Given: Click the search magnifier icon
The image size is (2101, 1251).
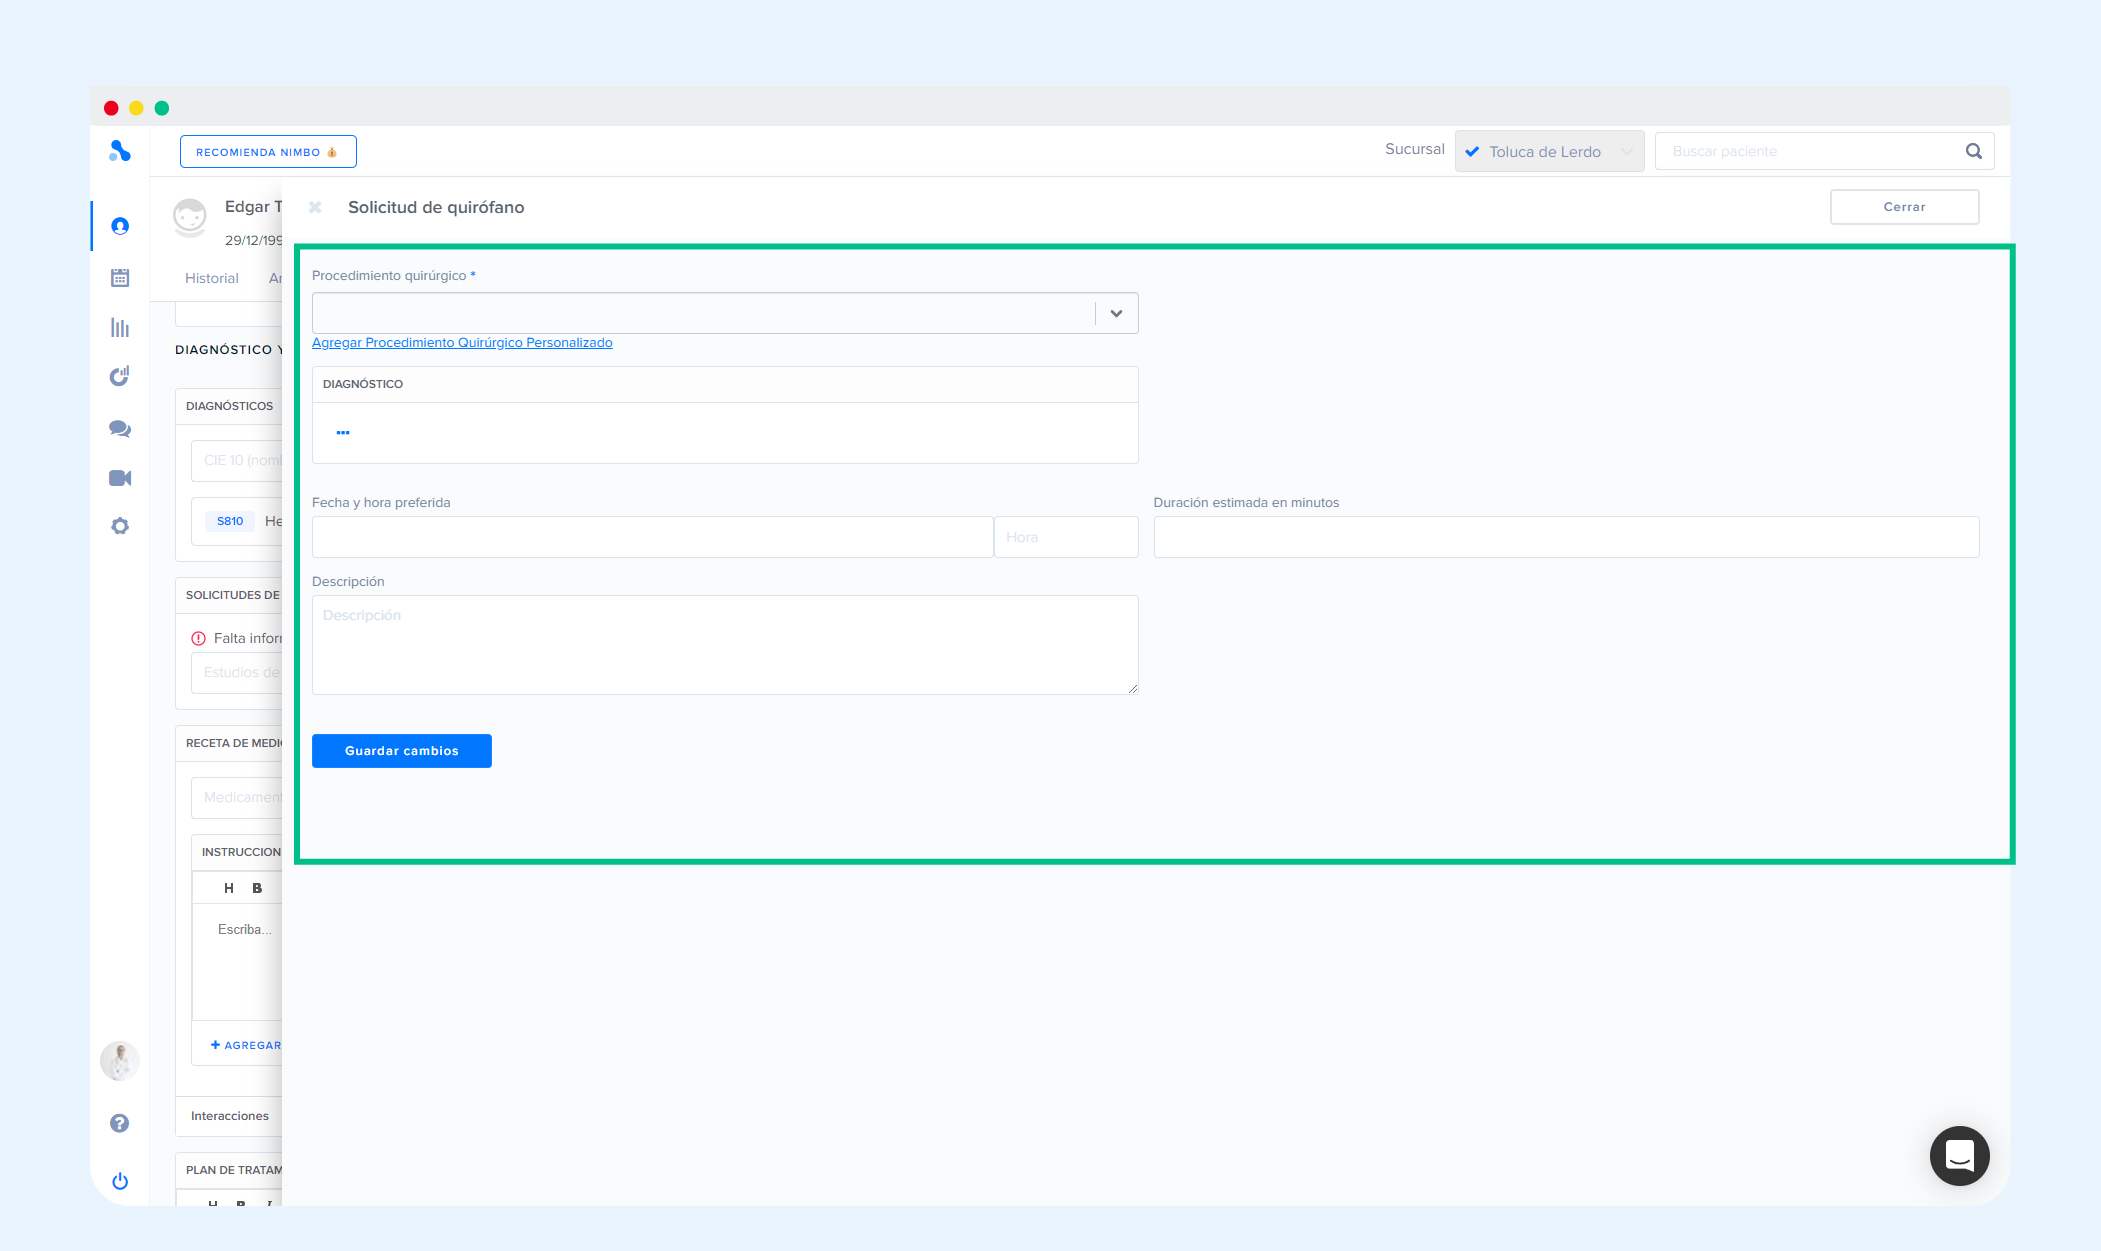Looking at the screenshot, I should (1973, 151).
